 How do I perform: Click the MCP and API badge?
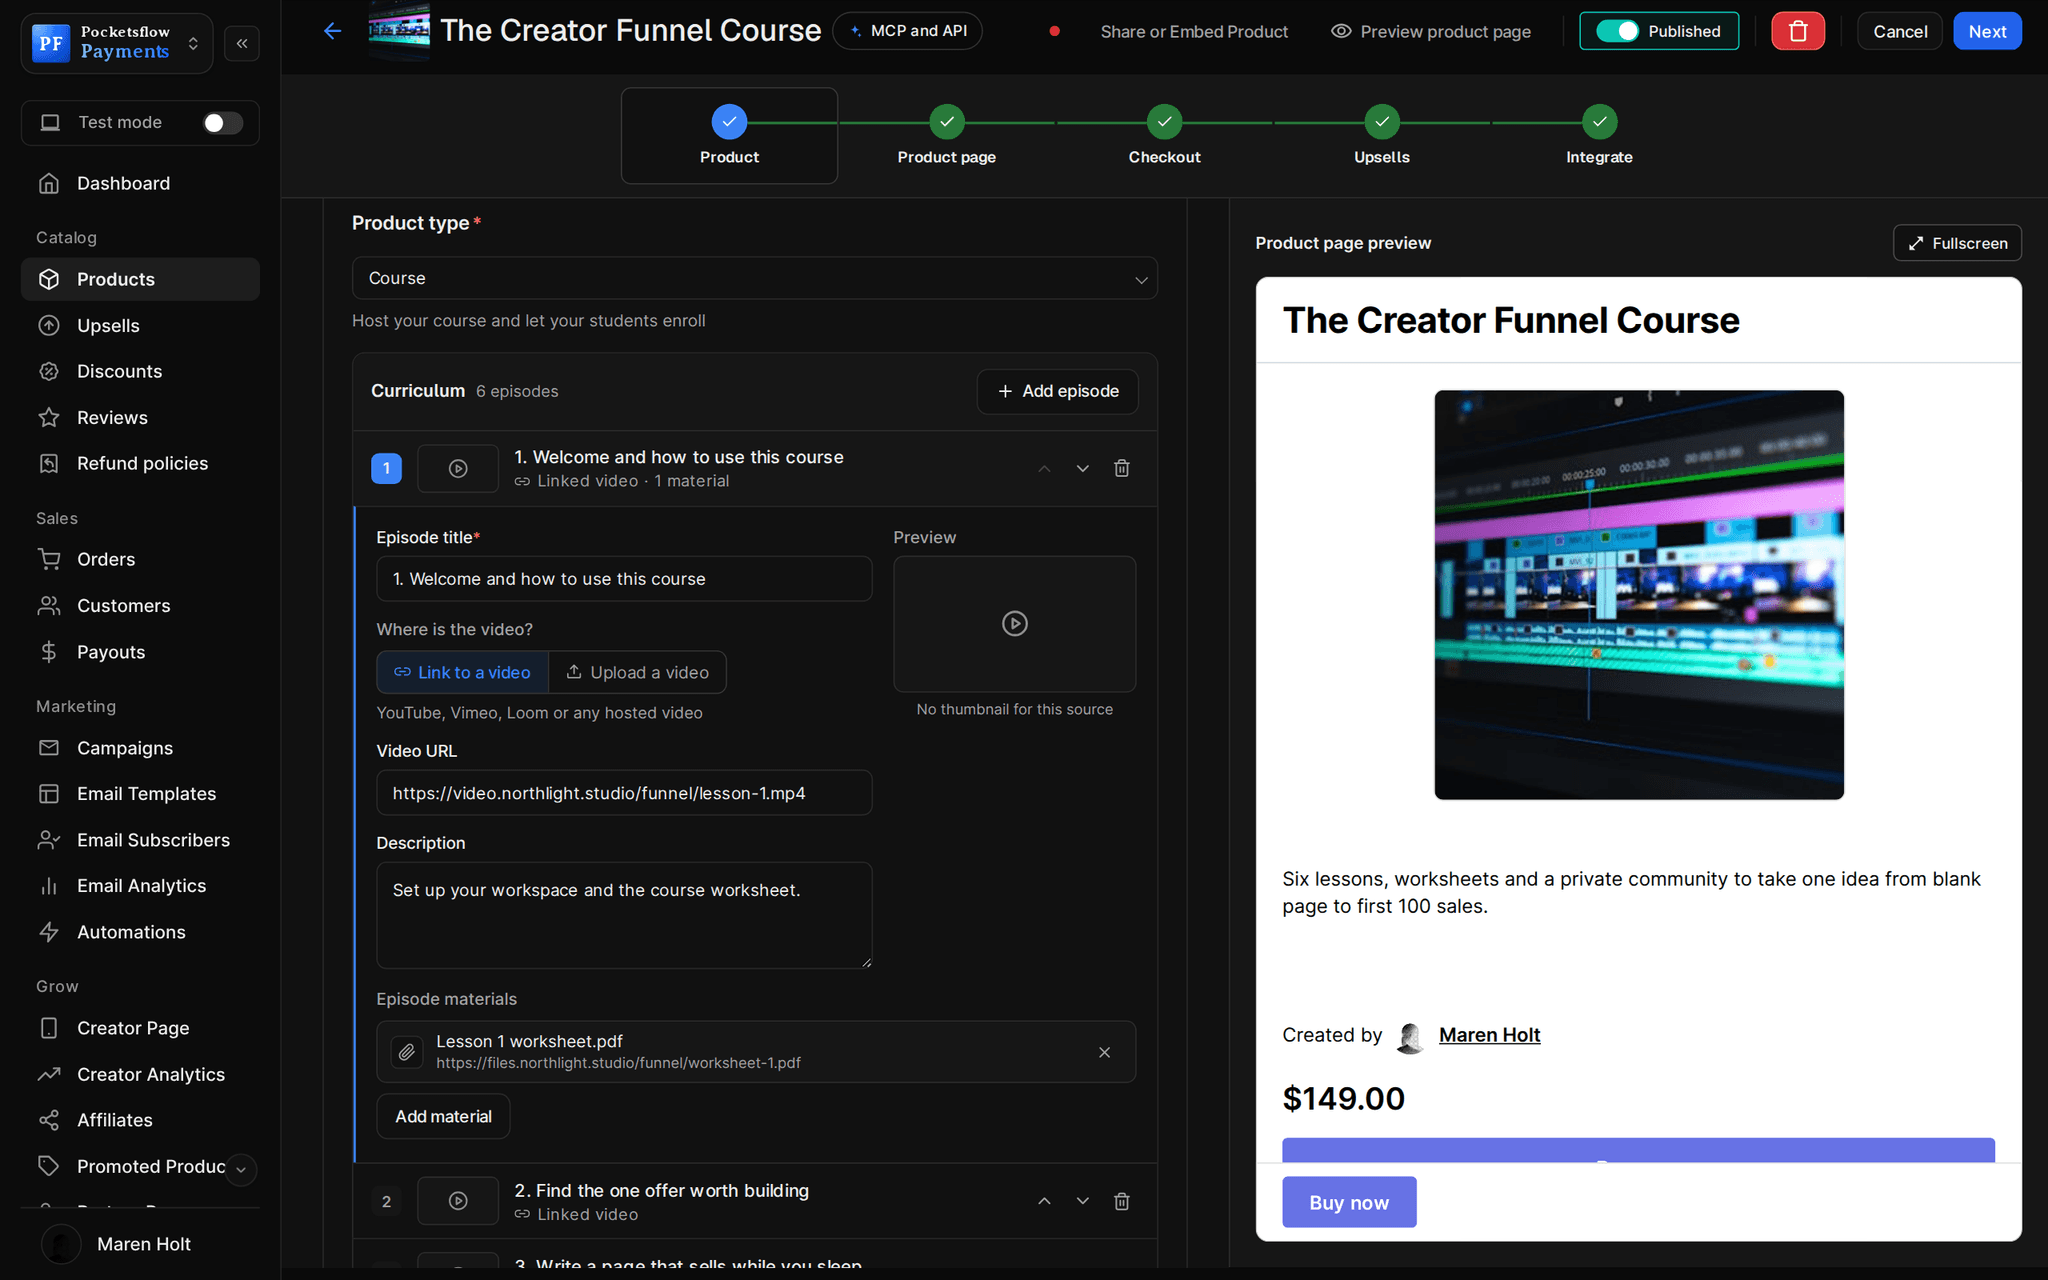tap(908, 31)
